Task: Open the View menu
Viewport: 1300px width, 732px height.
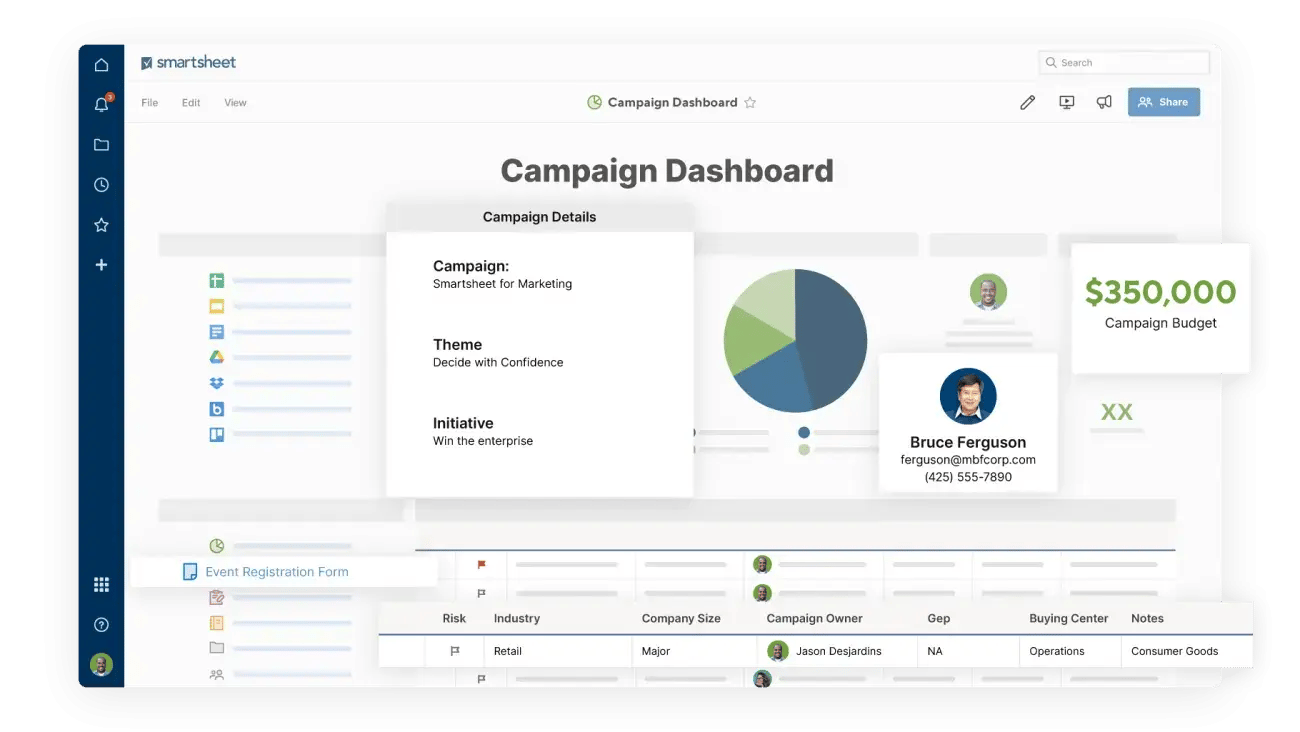Action: 235,102
